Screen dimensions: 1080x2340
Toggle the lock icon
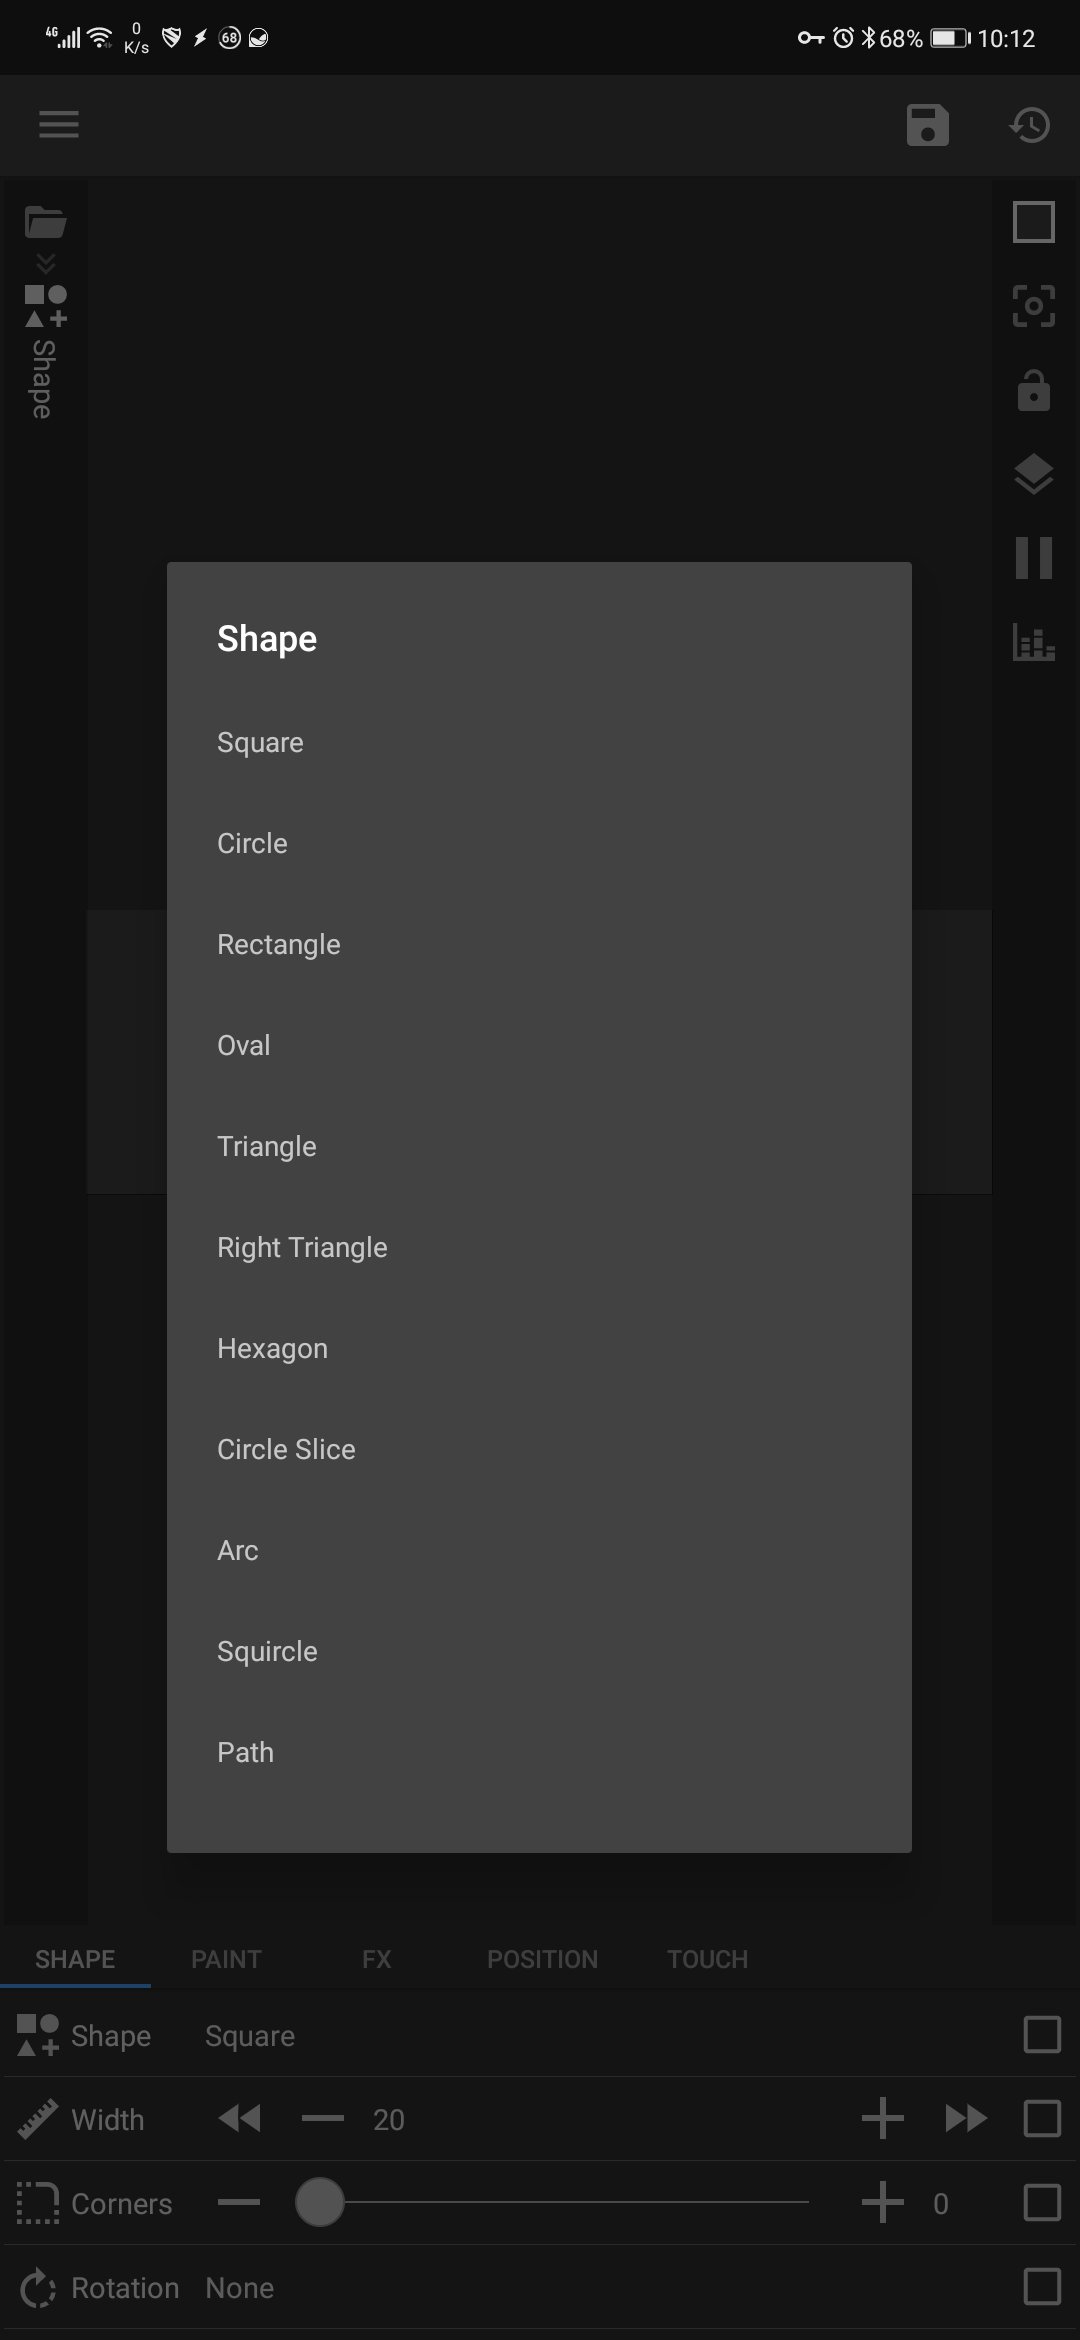click(1033, 391)
